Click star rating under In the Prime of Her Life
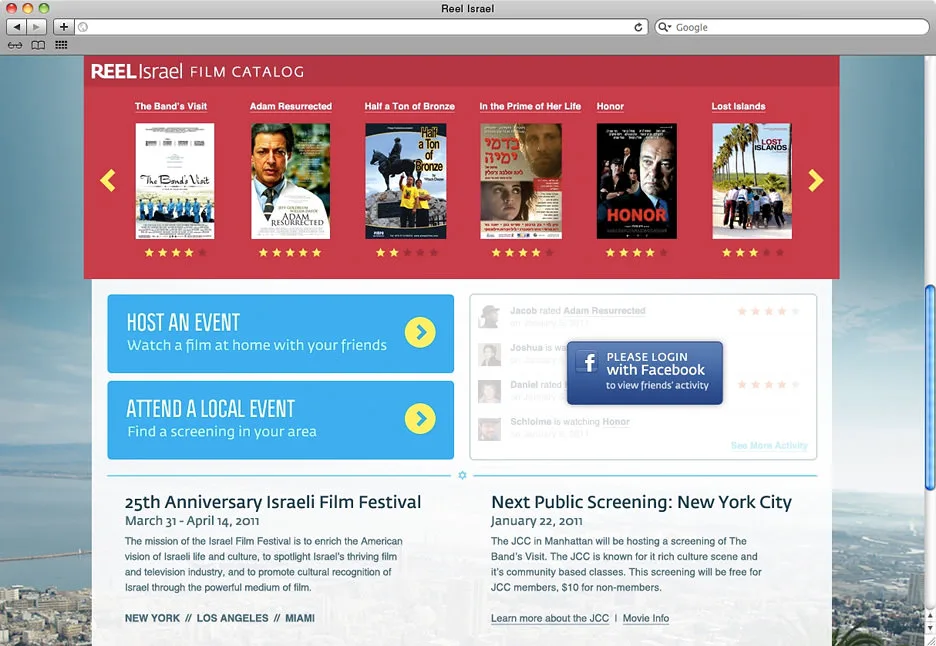 [522, 253]
